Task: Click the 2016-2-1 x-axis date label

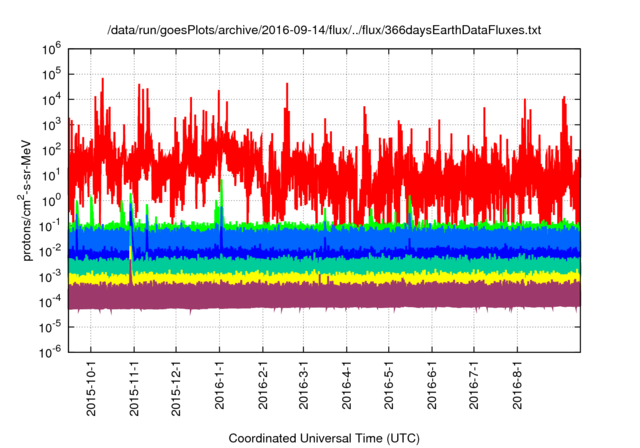Action: (x=263, y=385)
